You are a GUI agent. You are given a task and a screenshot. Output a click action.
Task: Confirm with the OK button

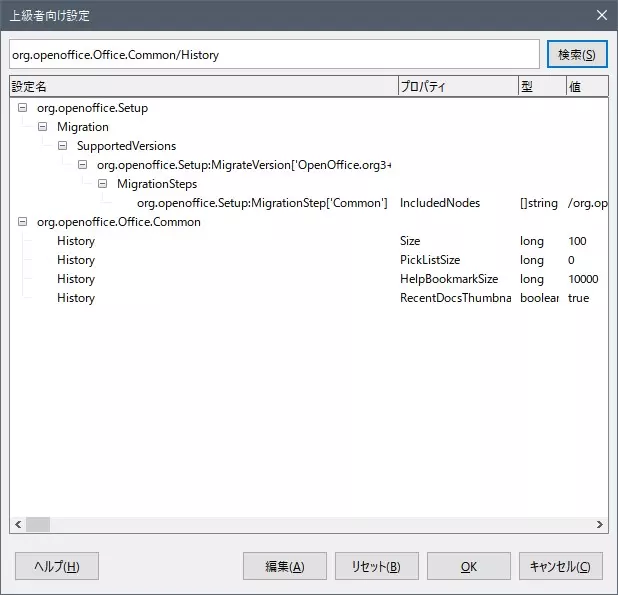[468, 566]
